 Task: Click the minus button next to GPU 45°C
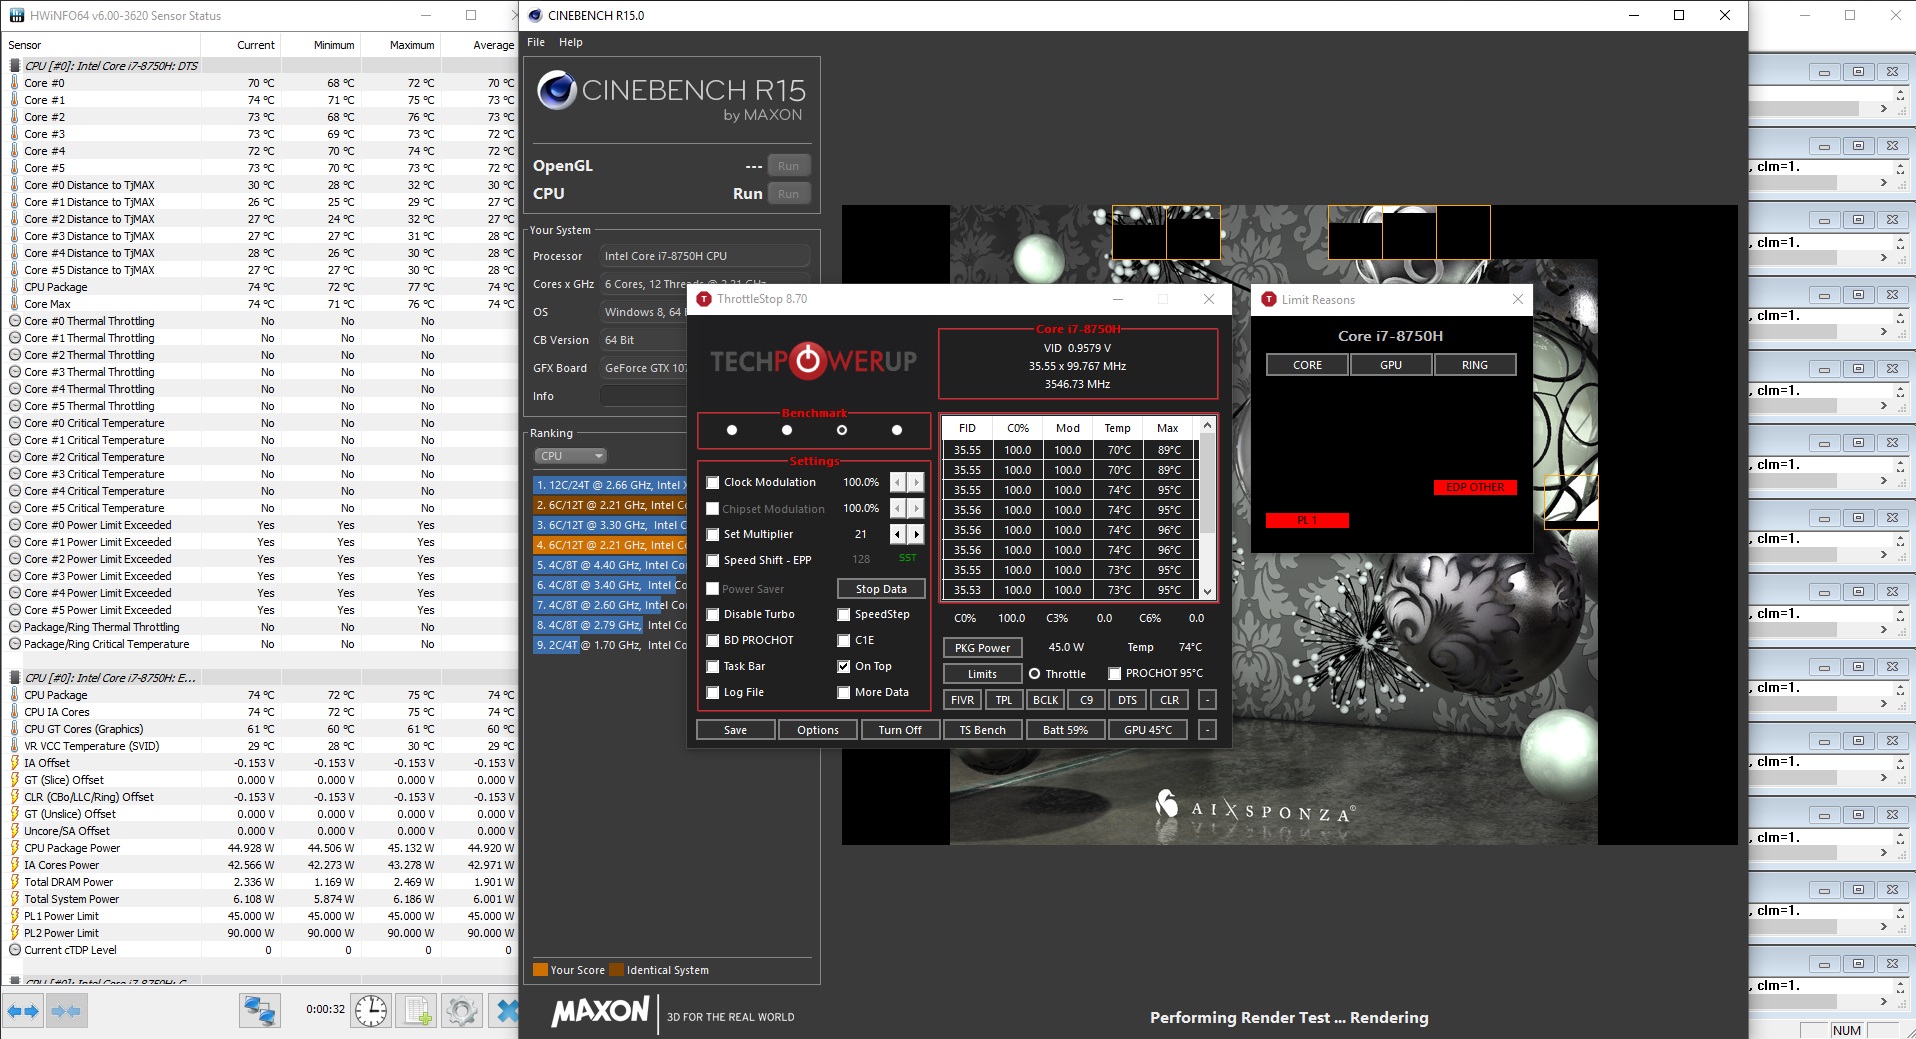point(1207,730)
